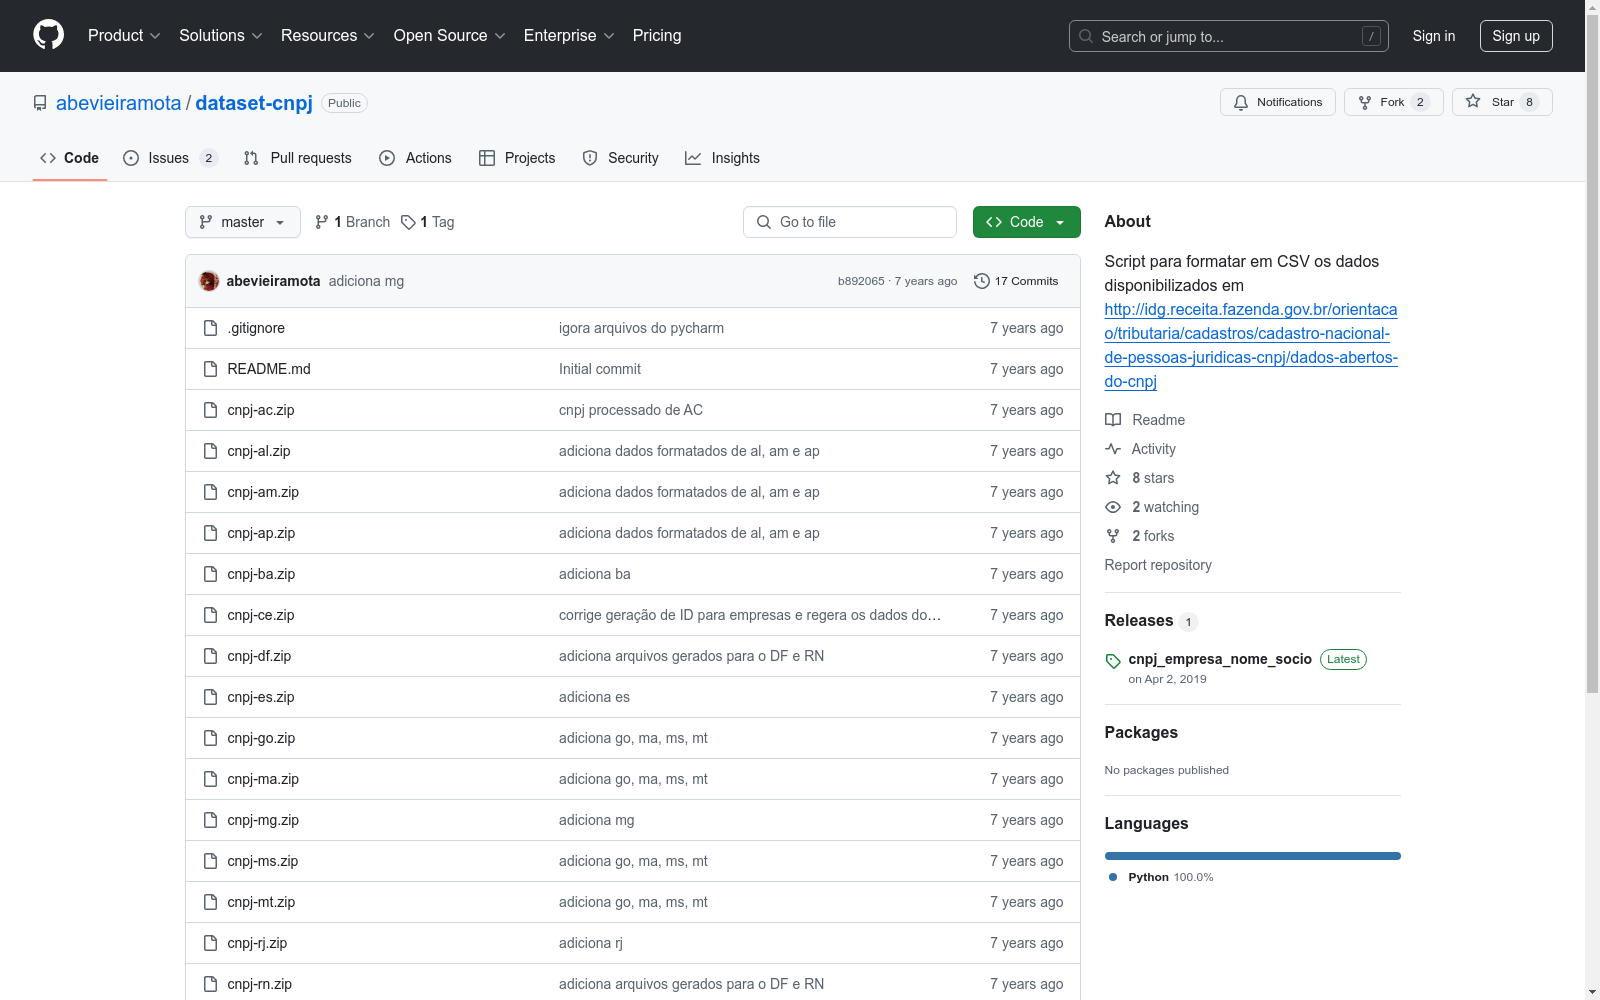Open the master branch selector dropdown

tap(243, 222)
